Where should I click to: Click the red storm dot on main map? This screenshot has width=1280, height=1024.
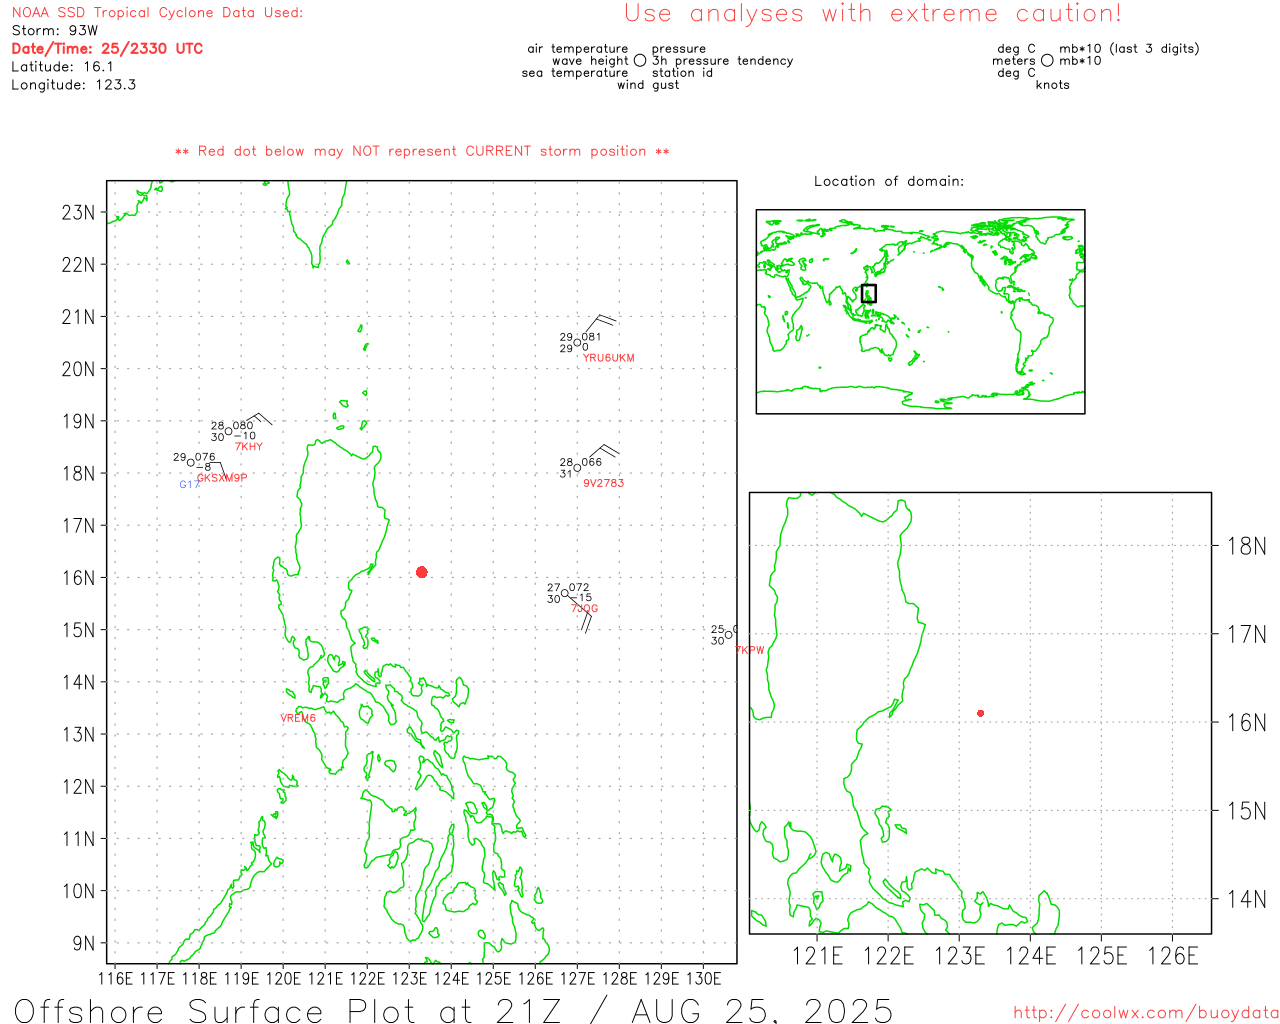tap(422, 572)
